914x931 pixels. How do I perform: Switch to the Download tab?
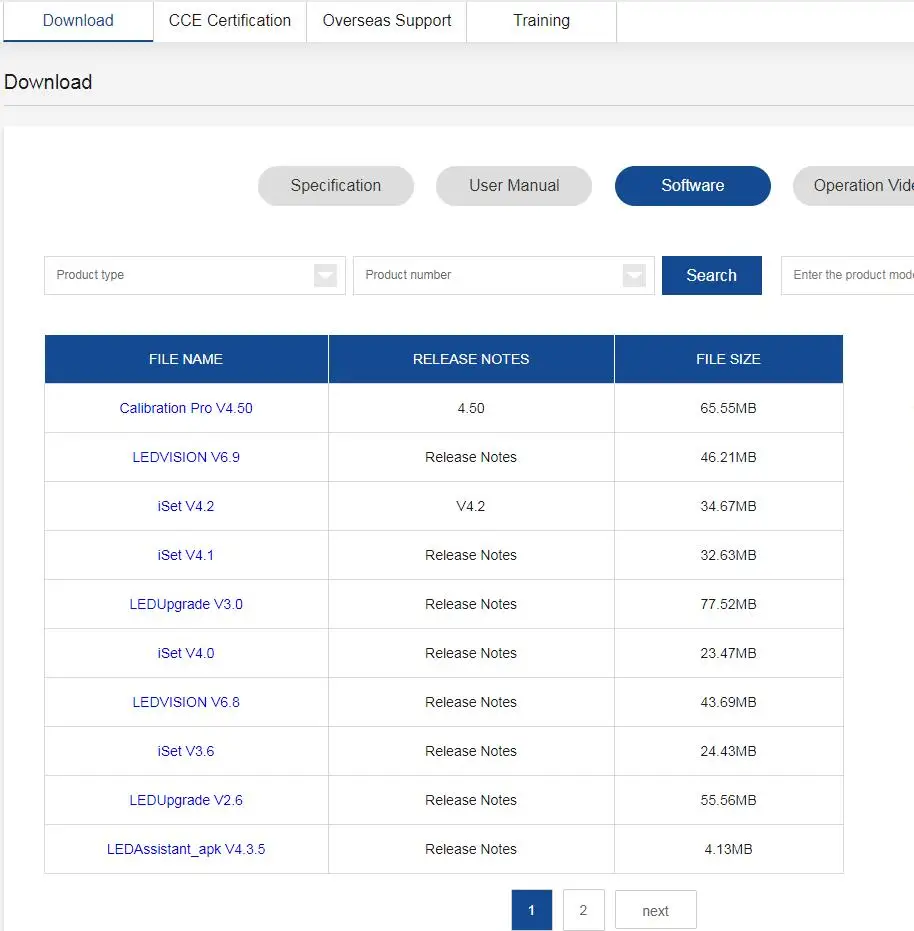point(78,21)
